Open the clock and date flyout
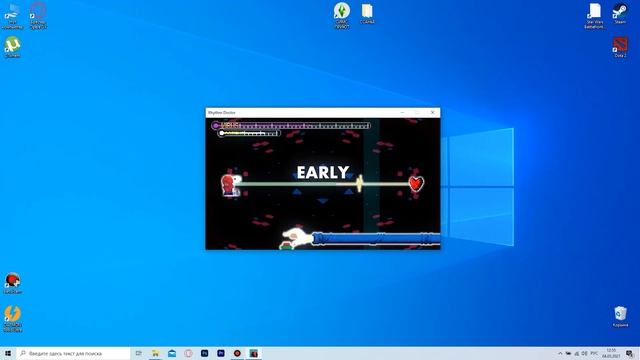Screen dimensions: 640x360 (x=611, y=353)
